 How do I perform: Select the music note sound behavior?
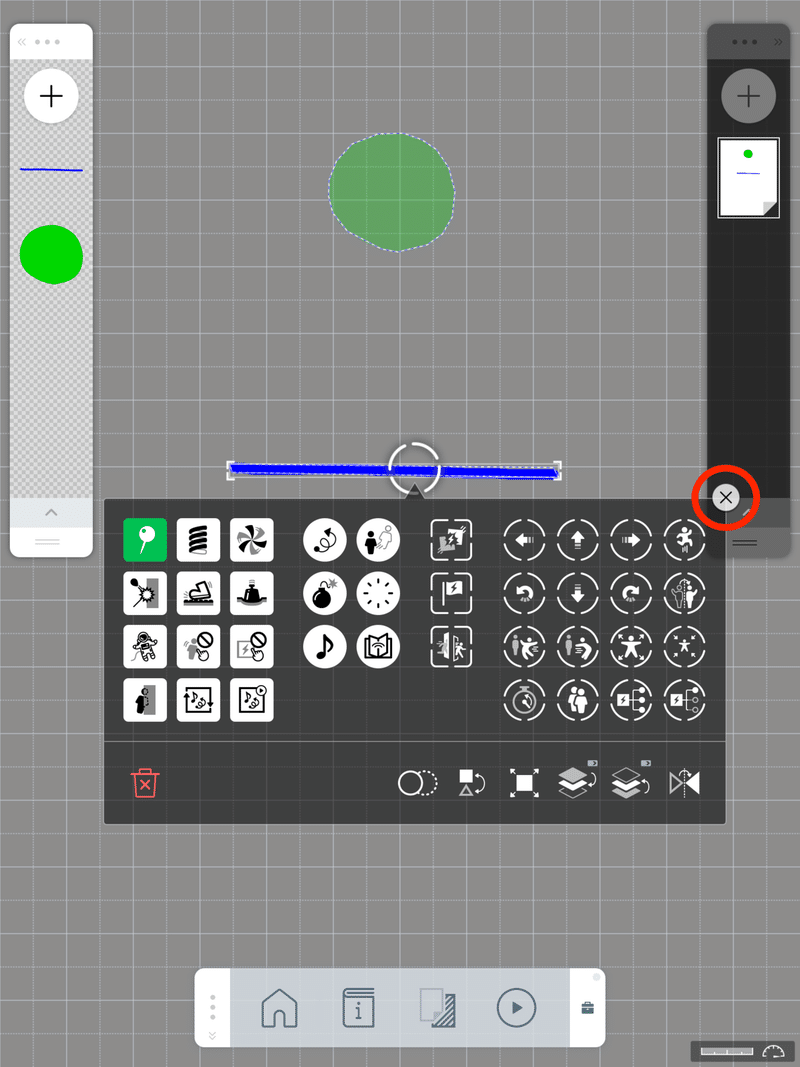[324, 646]
